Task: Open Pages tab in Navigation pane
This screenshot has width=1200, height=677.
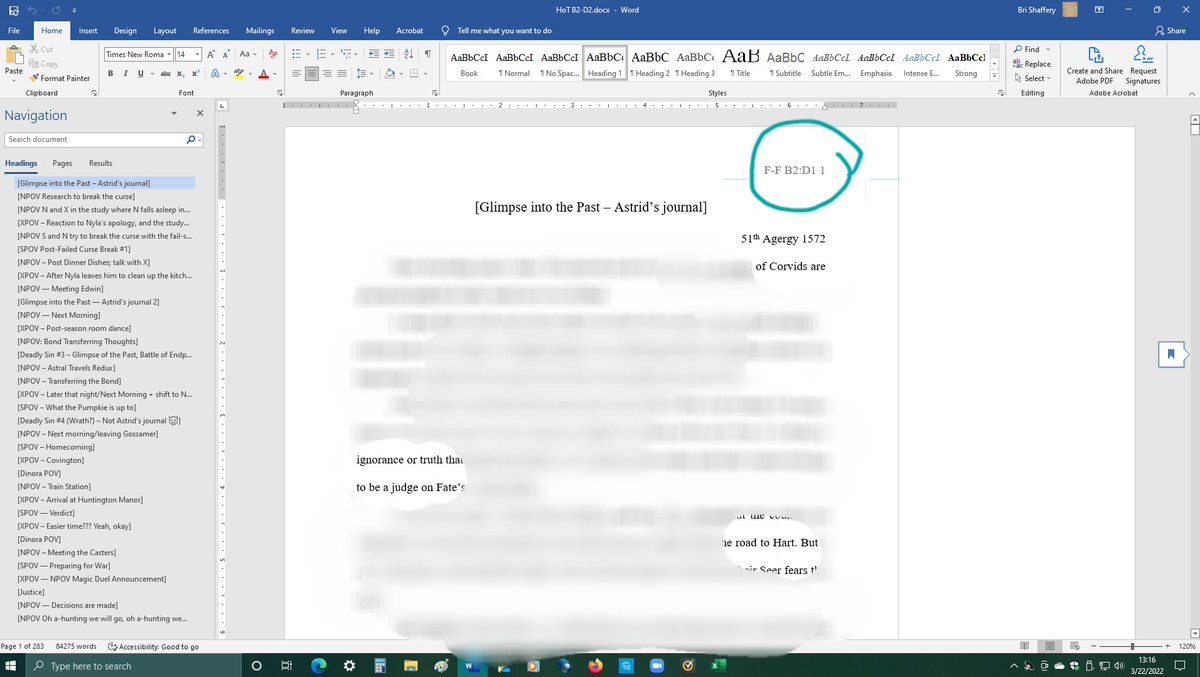Action: coord(62,163)
